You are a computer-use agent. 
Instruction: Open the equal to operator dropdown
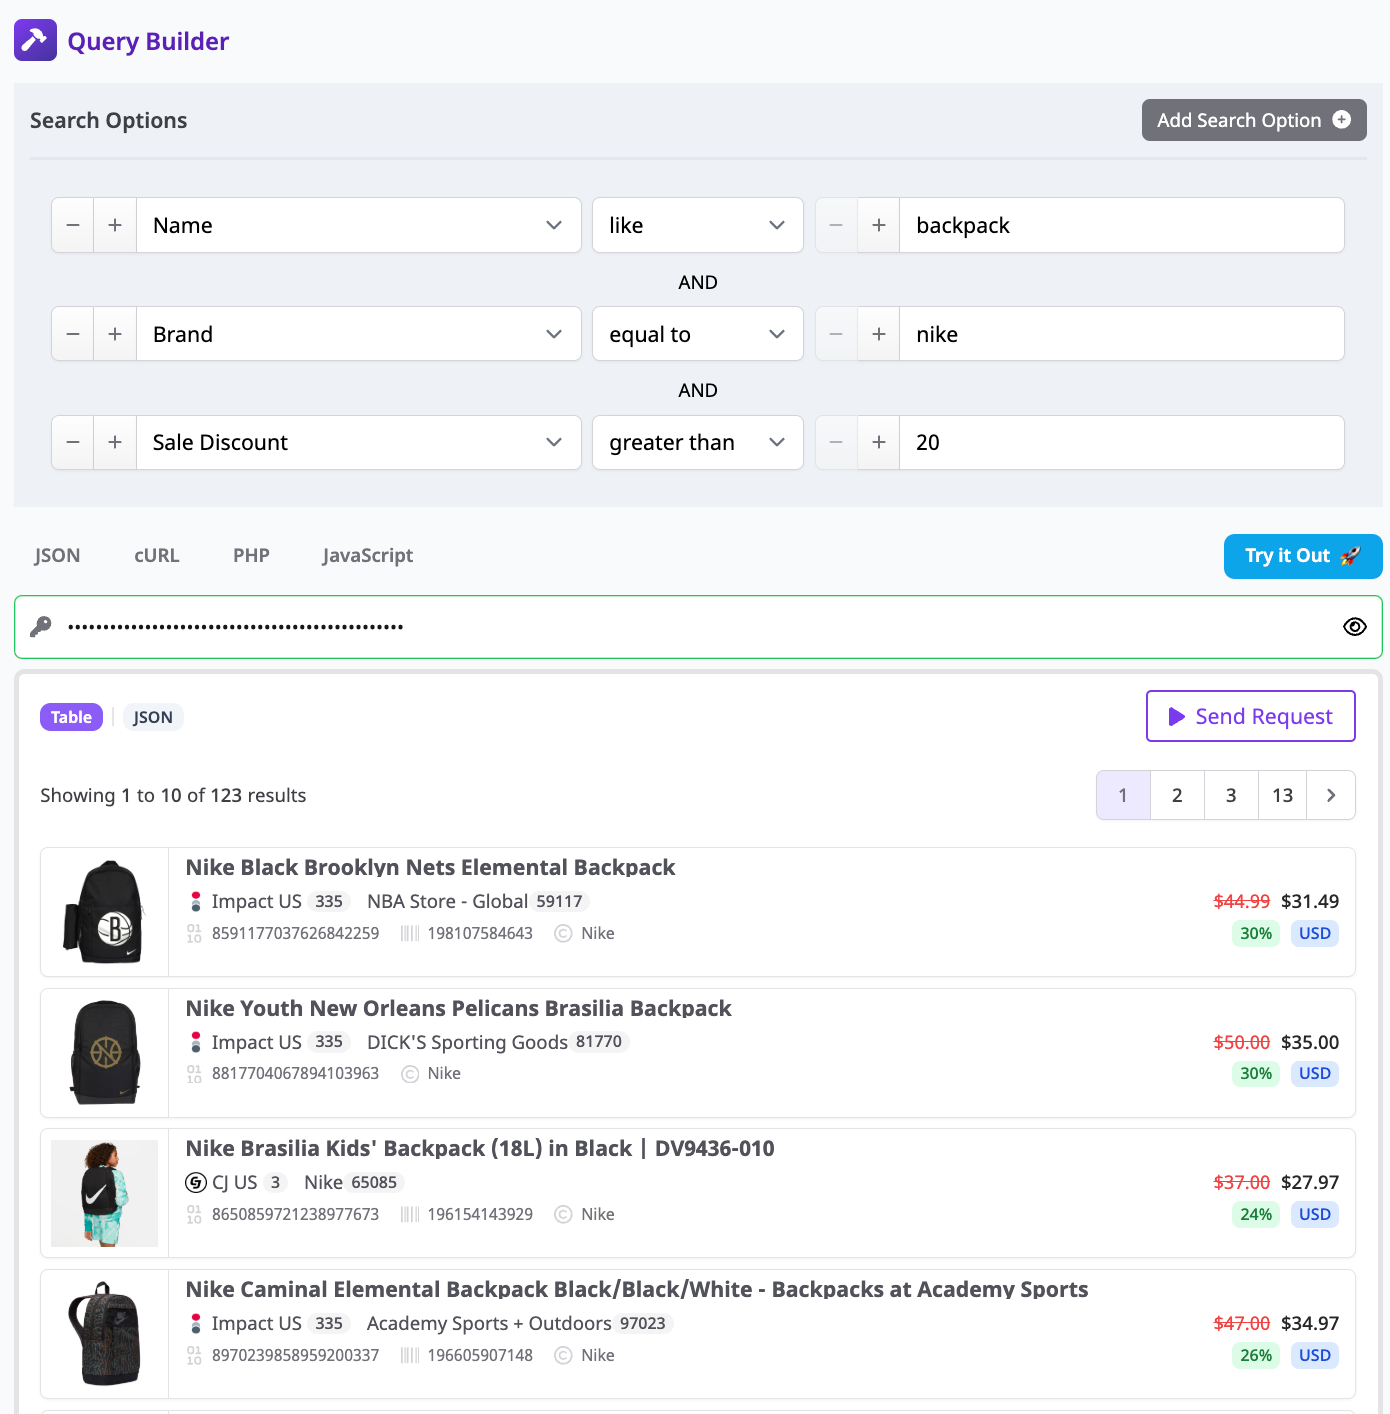(698, 334)
